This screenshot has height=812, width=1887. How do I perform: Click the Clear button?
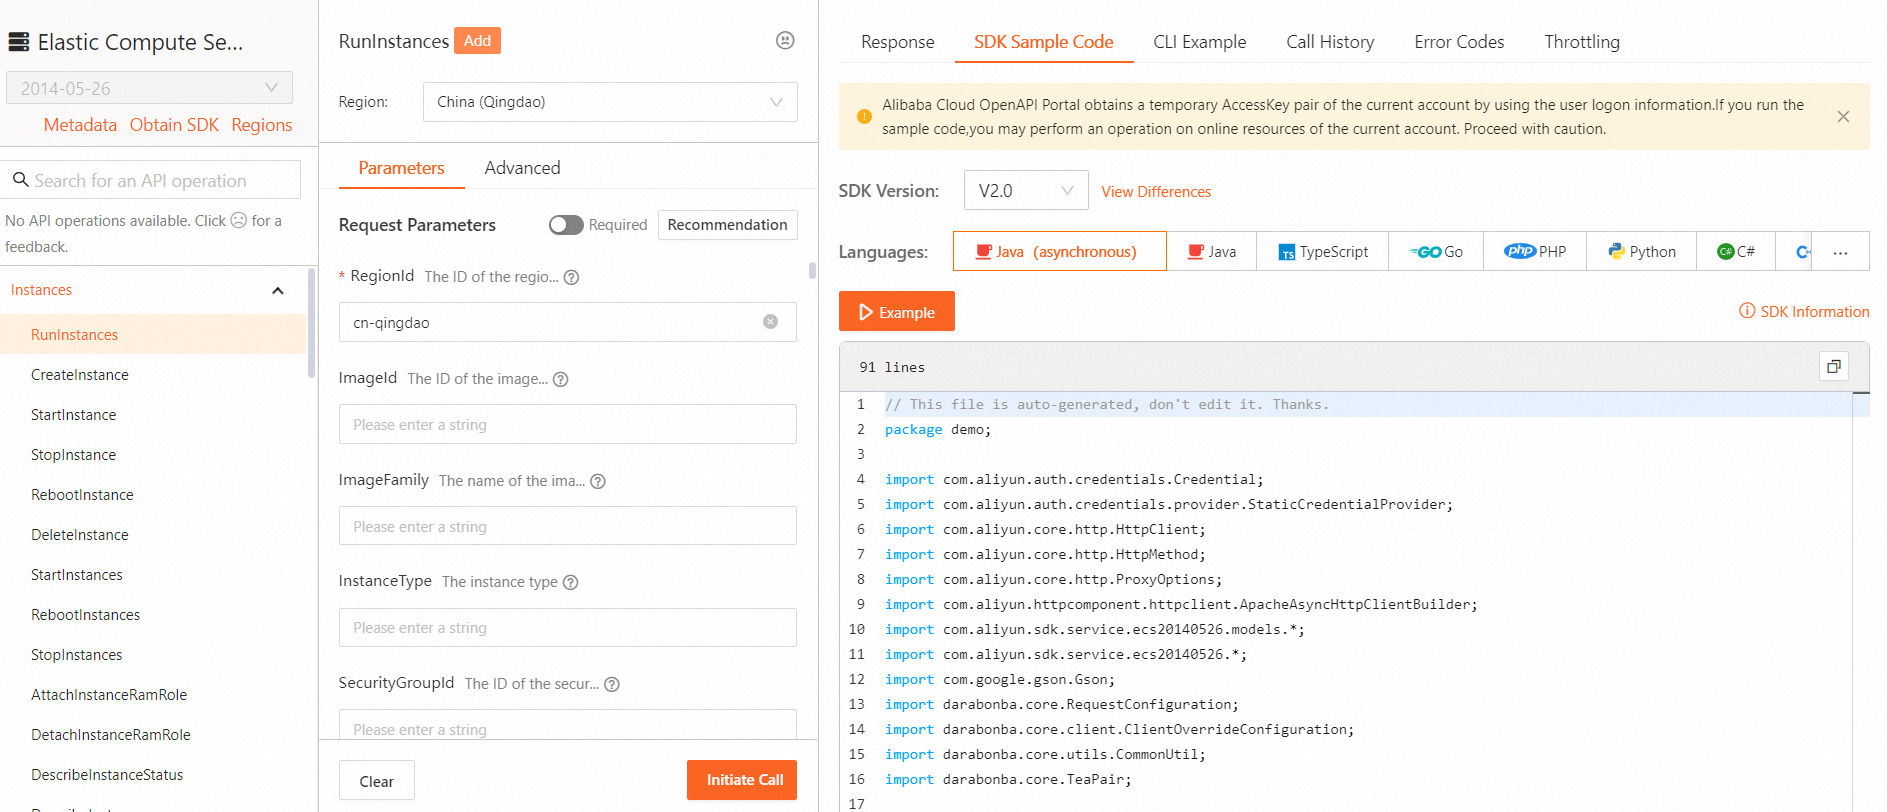[x=377, y=781]
